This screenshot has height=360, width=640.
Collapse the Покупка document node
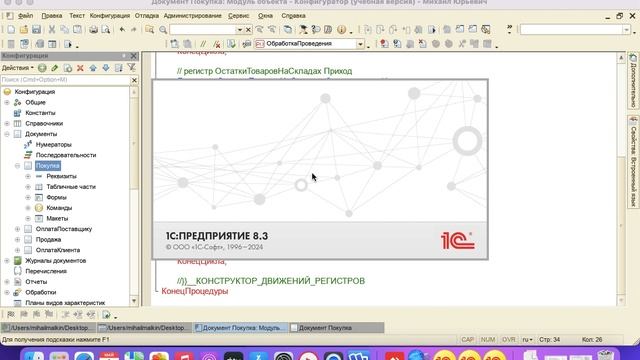pos(18,166)
